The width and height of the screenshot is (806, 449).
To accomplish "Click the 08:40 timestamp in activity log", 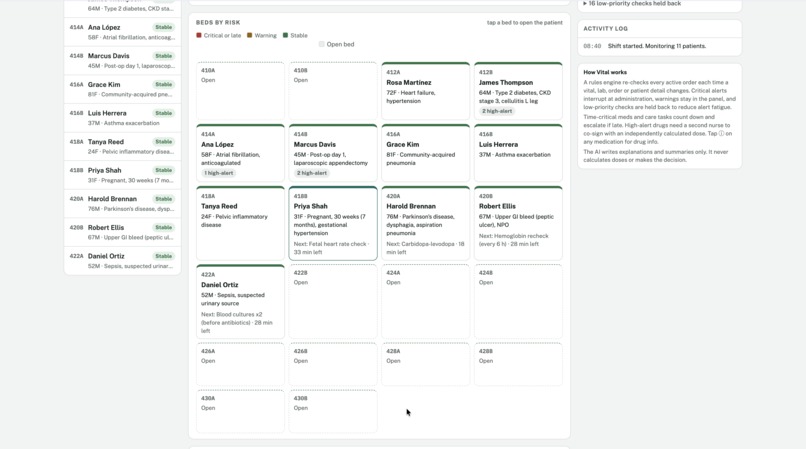I will [x=592, y=46].
